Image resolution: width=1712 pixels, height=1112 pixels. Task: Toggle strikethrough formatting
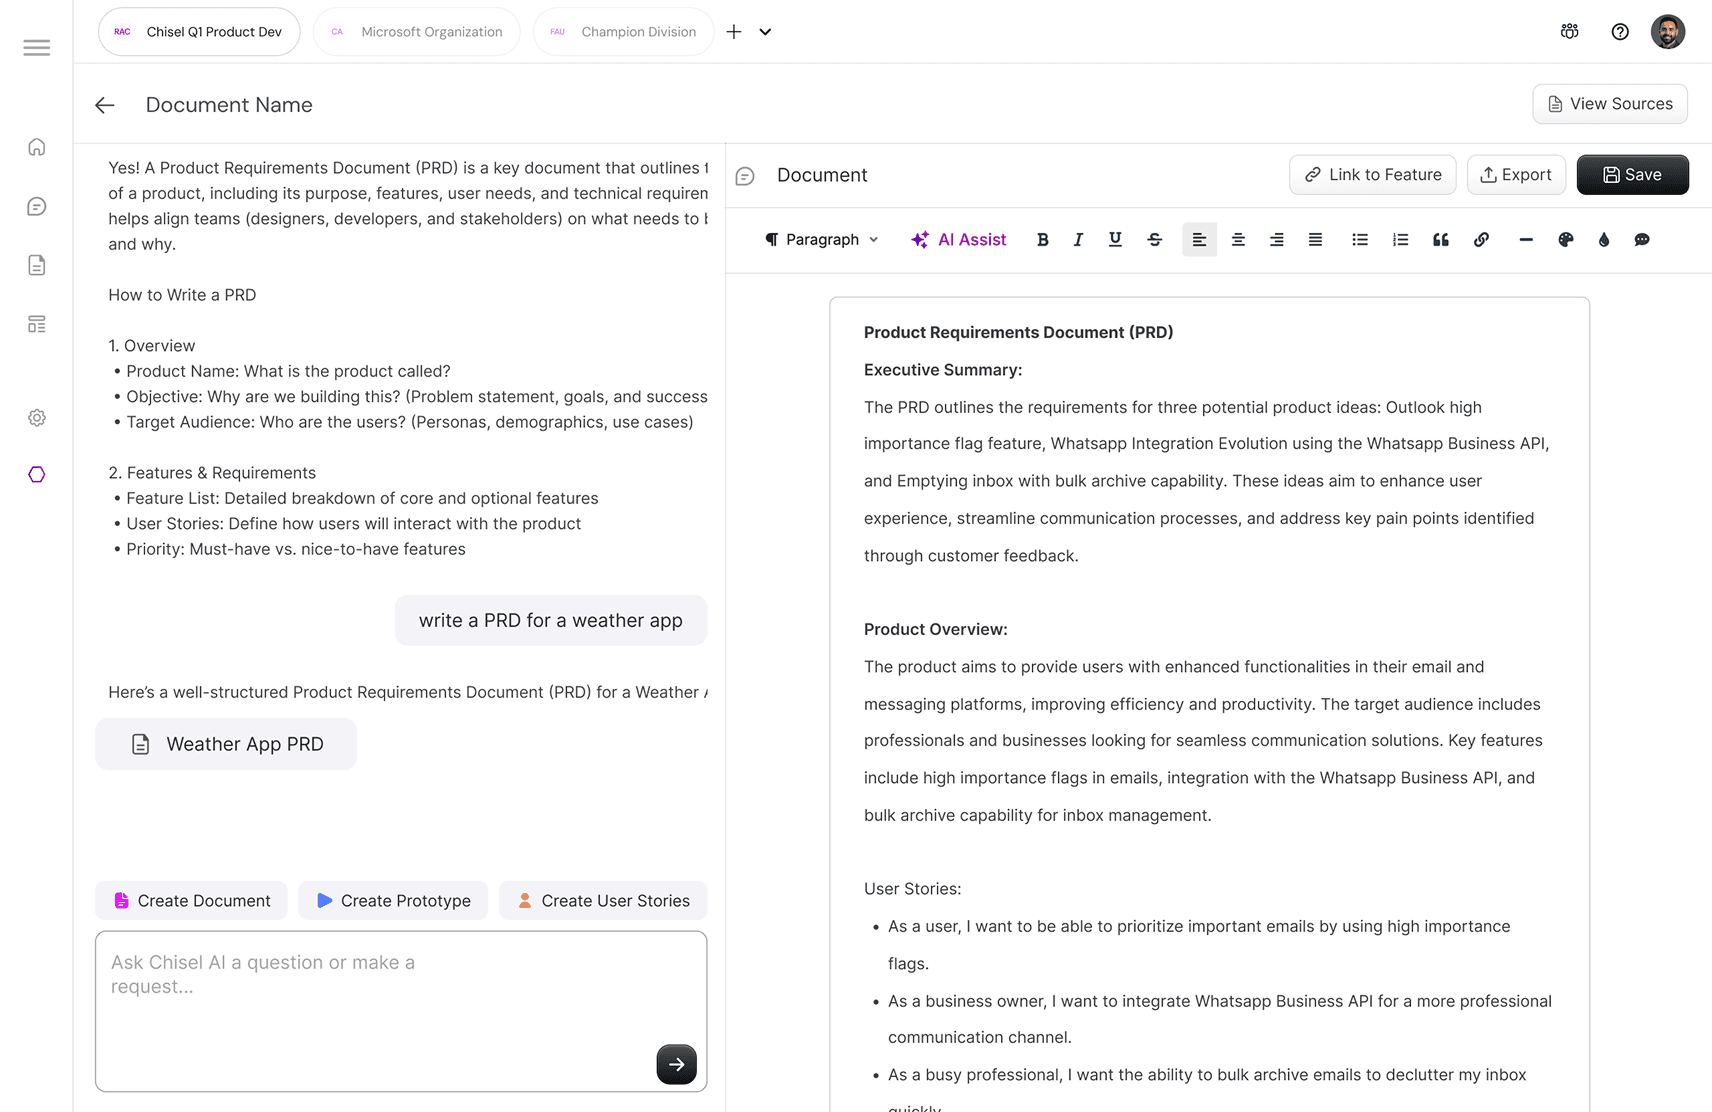click(x=1154, y=239)
